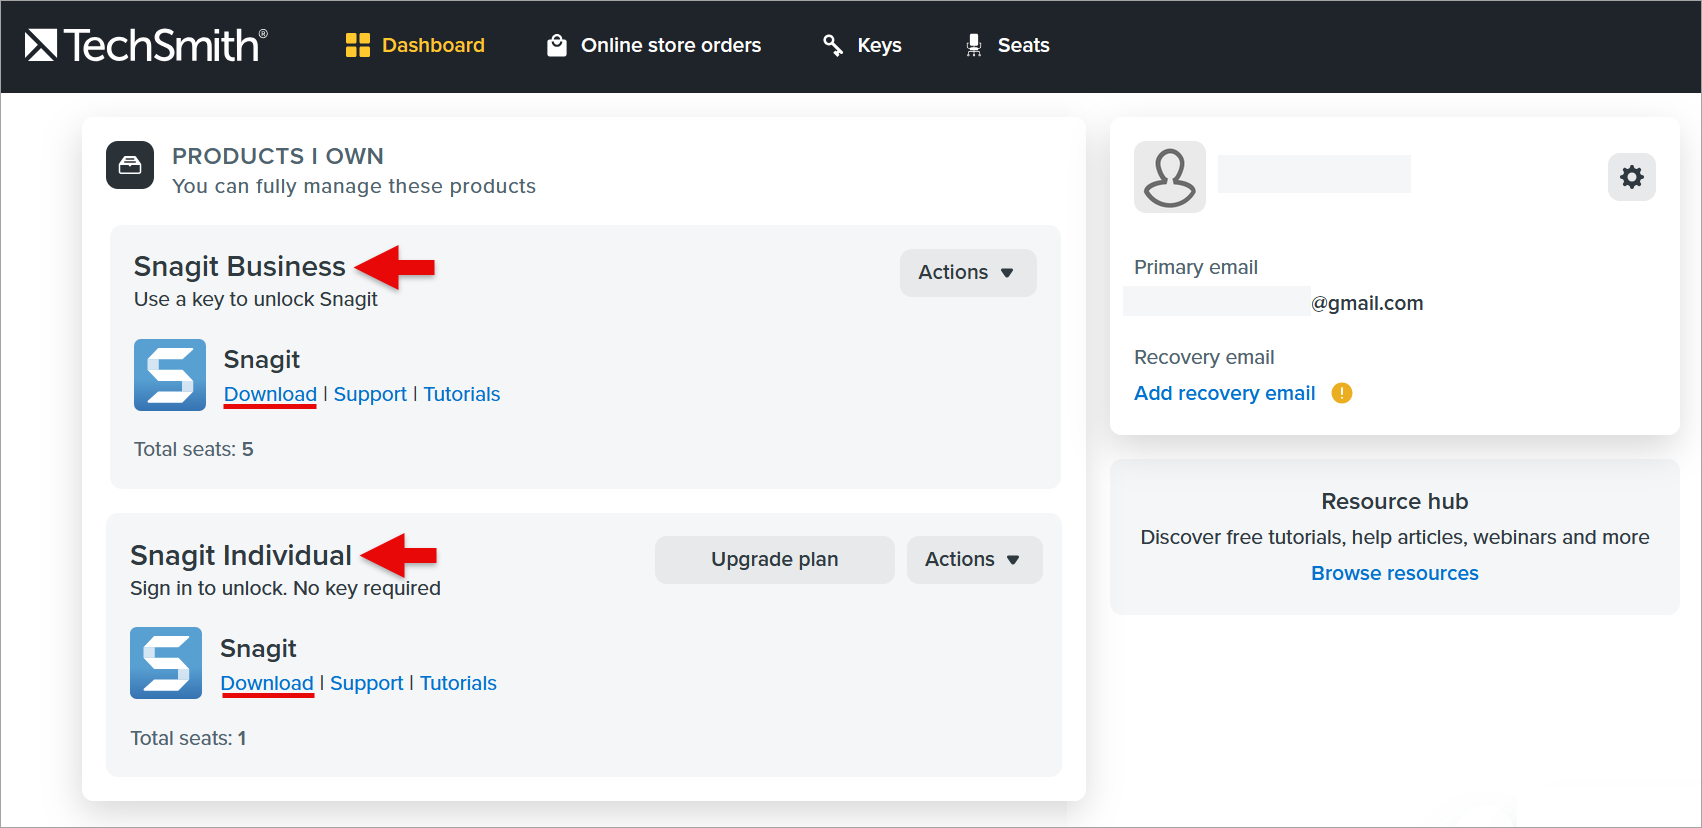1702x828 pixels.
Task: Click the shopping bag icon for store orders
Action: [557, 45]
